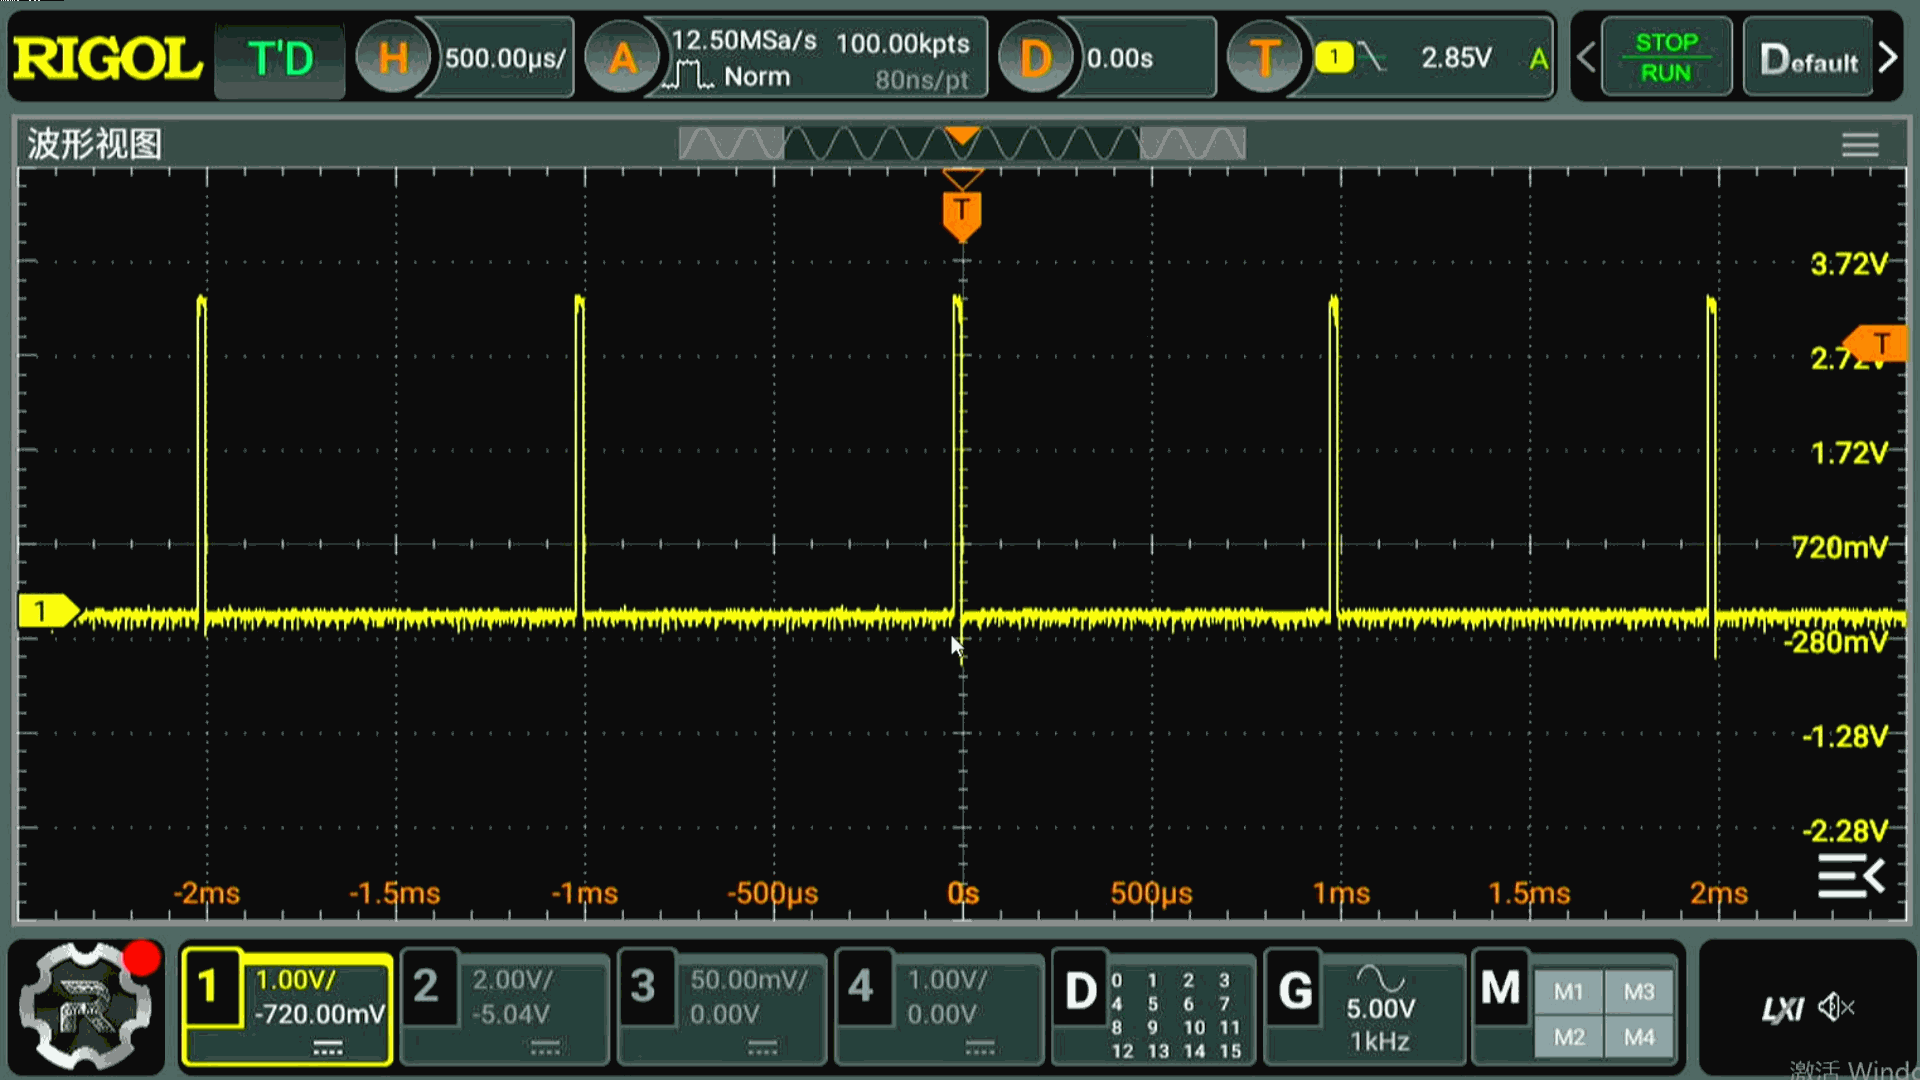This screenshot has height=1080, width=1920.
Task: Open the delay settings via the D icon
Action: 1036,57
